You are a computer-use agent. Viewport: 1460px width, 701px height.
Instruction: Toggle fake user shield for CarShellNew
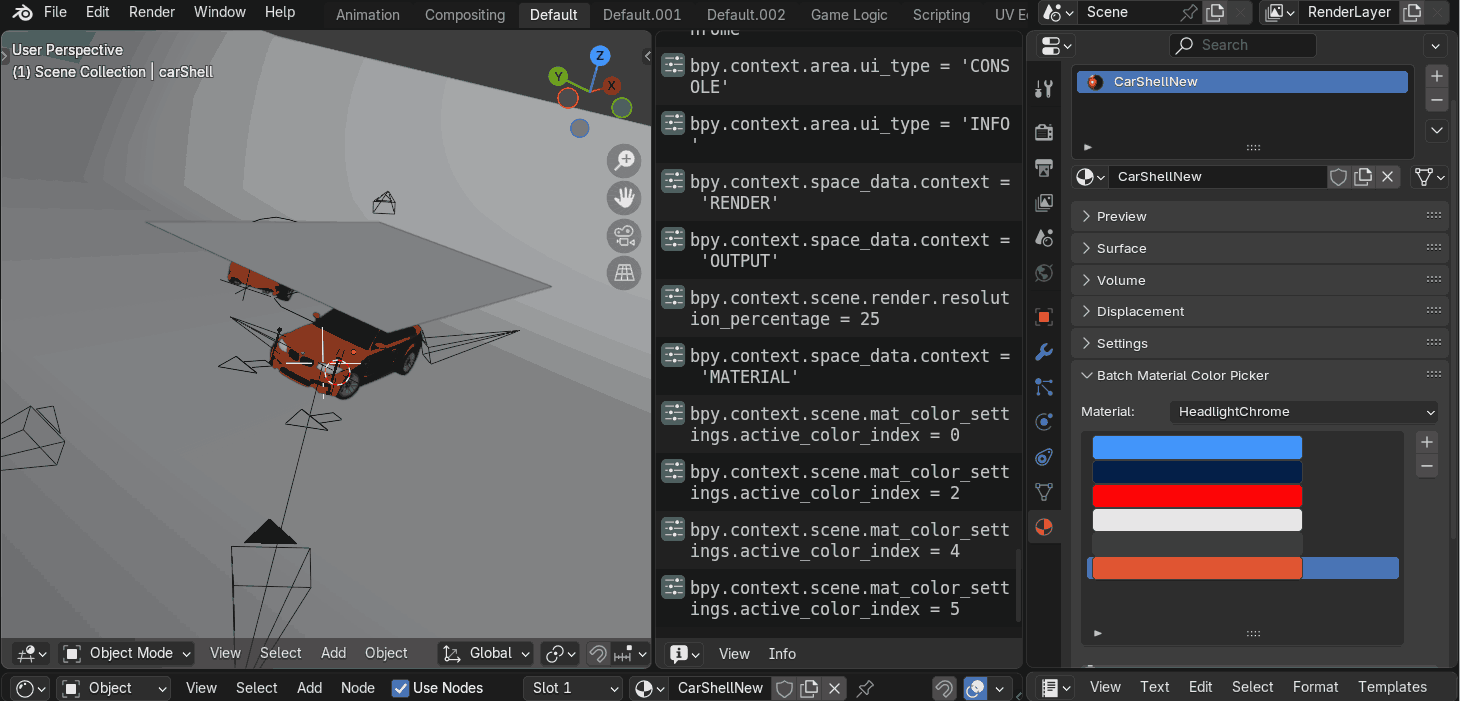[1338, 177]
